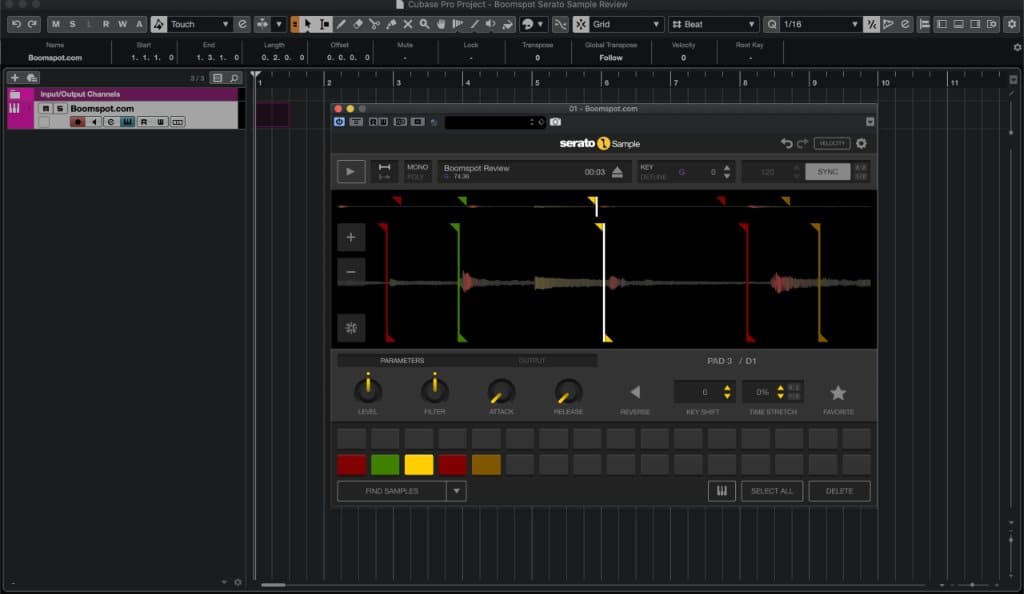
Task: Select the Object Selection arrow tool
Action: (308, 24)
